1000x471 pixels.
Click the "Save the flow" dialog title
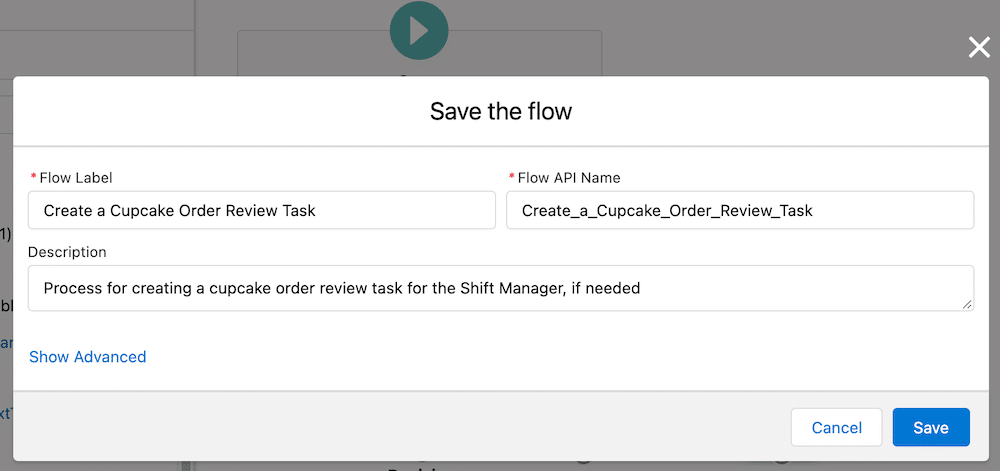pyautogui.click(x=501, y=111)
